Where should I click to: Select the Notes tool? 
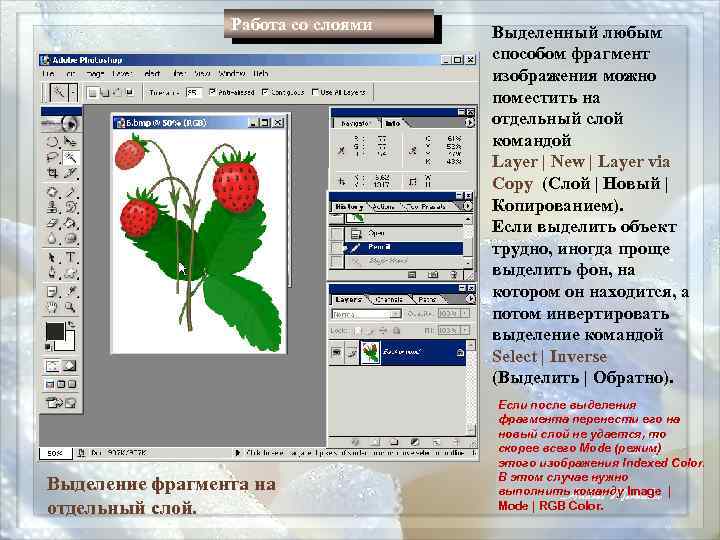(x=52, y=291)
